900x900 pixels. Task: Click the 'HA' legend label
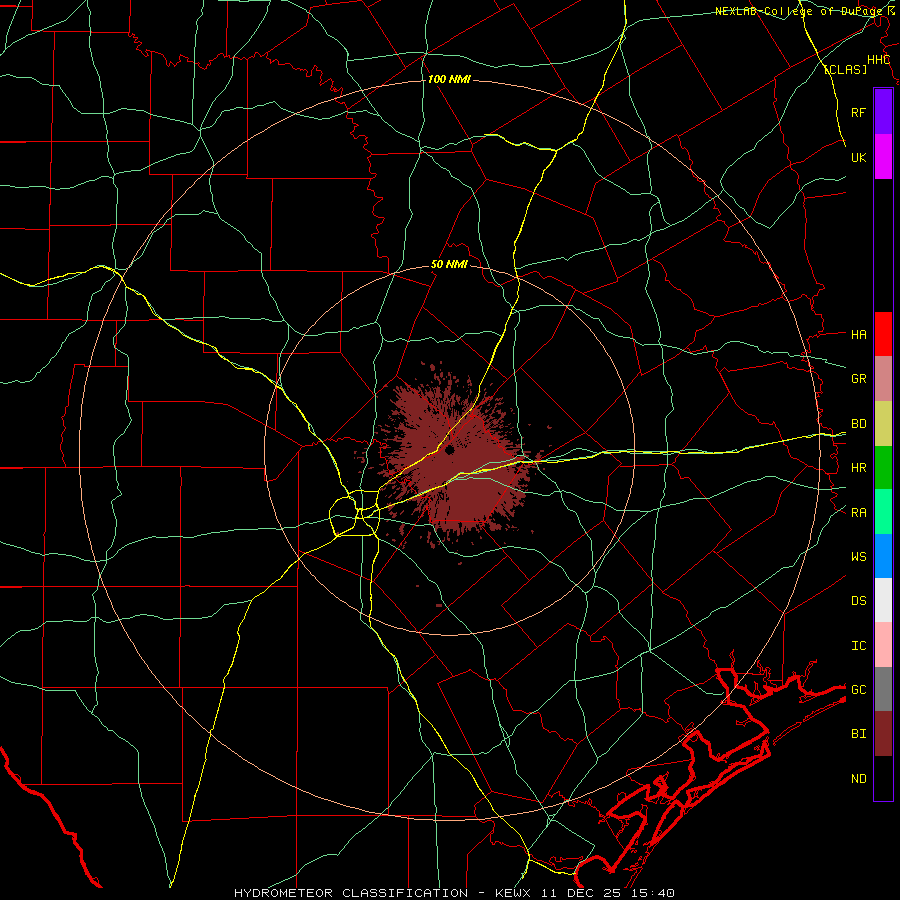point(858,334)
